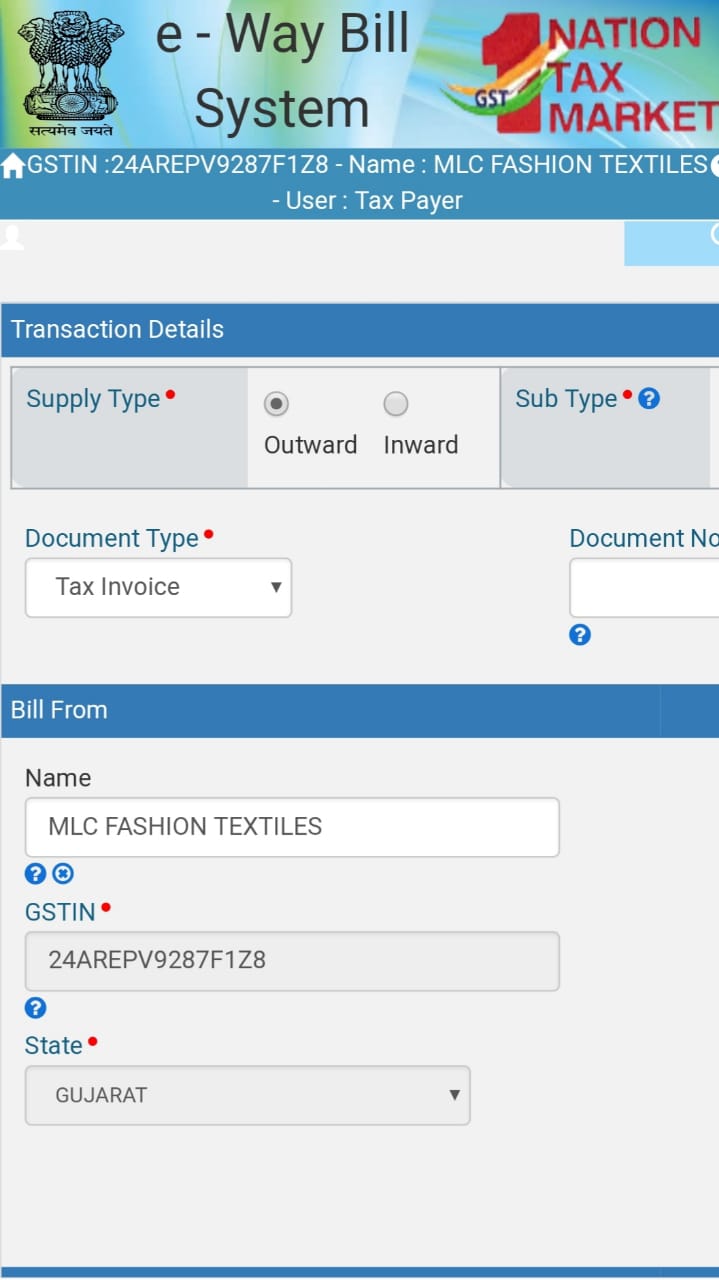Screen dimensions: 719x1280
Task: Click the e-Way Bill System title
Action: [x=282, y=72]
